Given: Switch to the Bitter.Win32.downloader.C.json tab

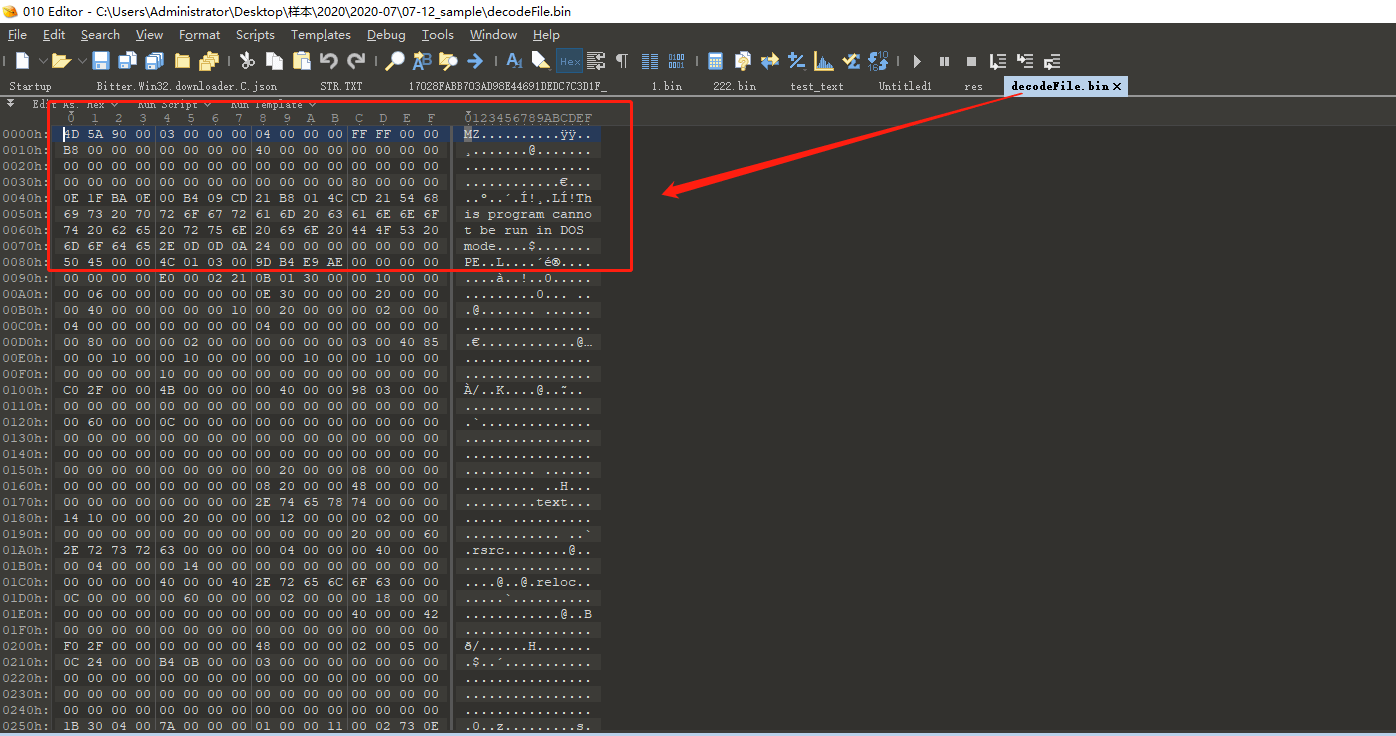Looking at the screenshot, I should 187,87.
